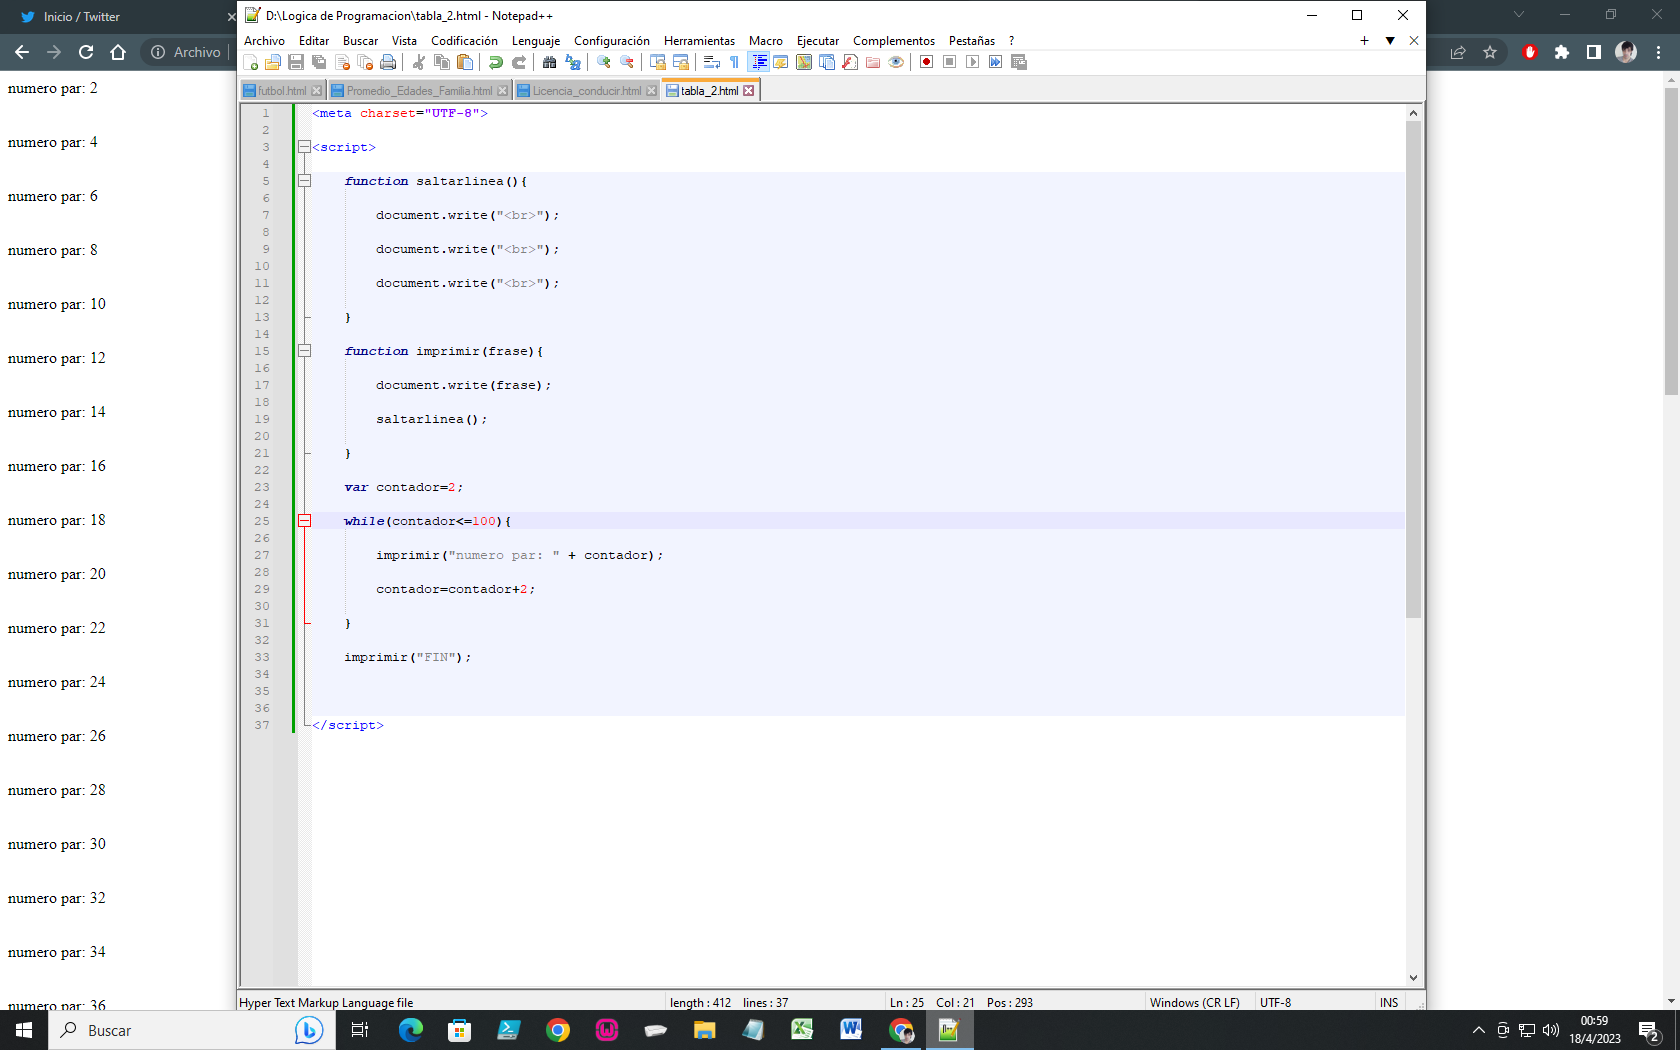This screenshot has height=1050, width=1680.
Task: Toggle synchronized vertical scrolling
Action: tap(658, 62)
